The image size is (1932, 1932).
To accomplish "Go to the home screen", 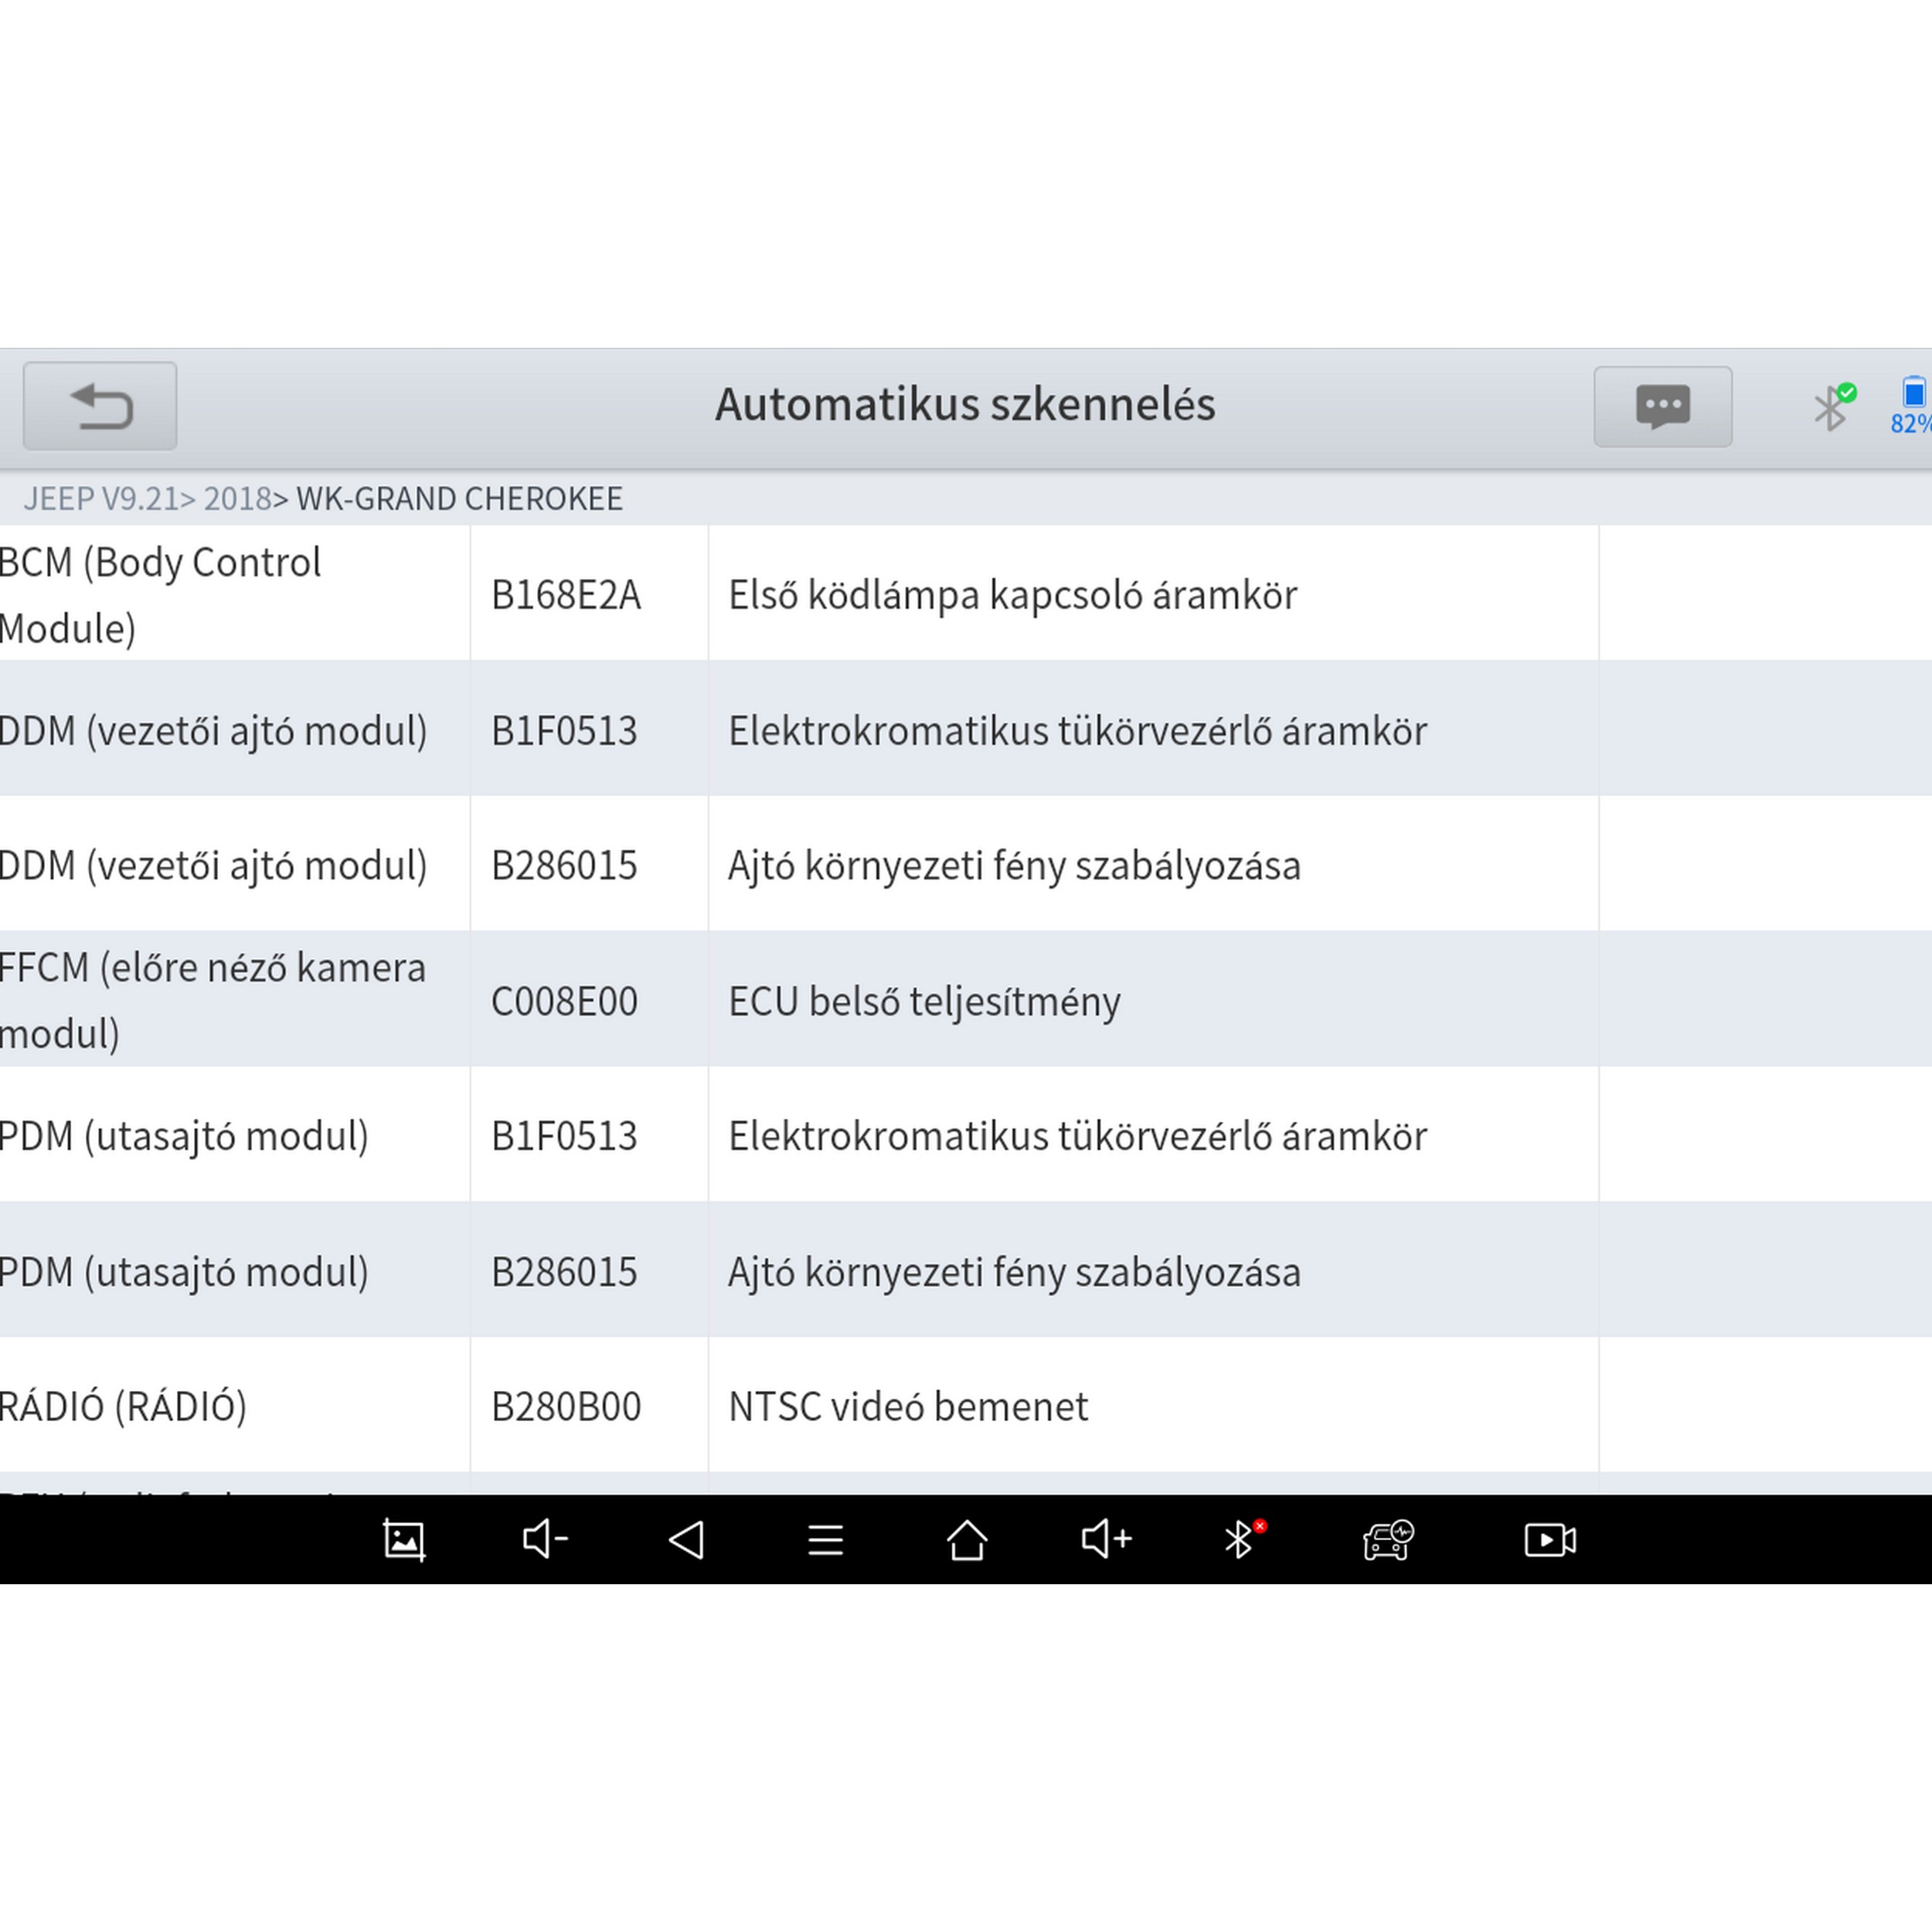I will [966, 1540].
